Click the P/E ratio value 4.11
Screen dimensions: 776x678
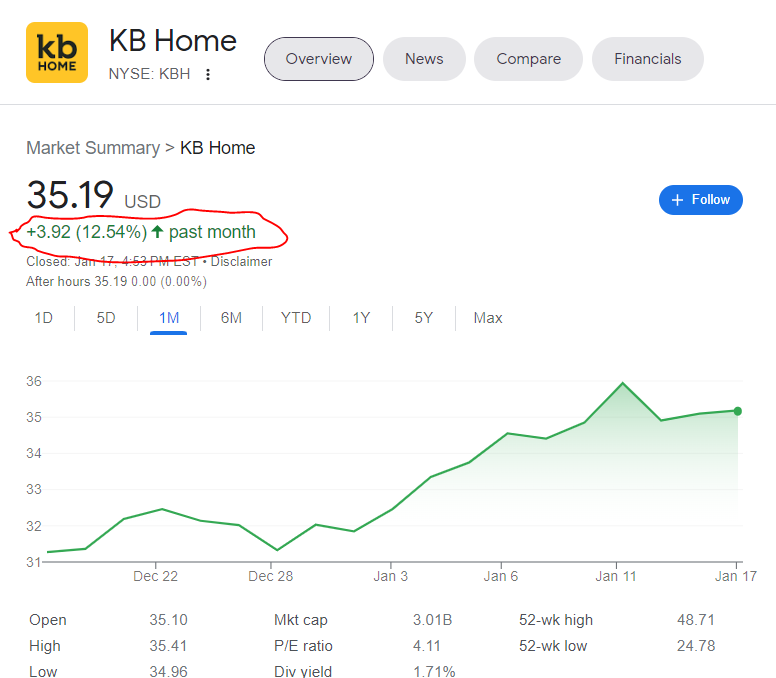(427, 646)
